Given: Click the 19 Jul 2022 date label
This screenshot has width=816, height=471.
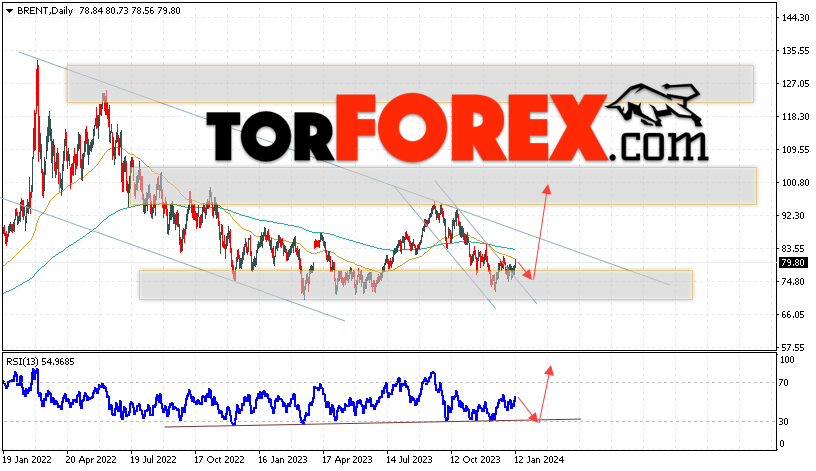Looking at the screenshot, I should click(x=153, y=460).
